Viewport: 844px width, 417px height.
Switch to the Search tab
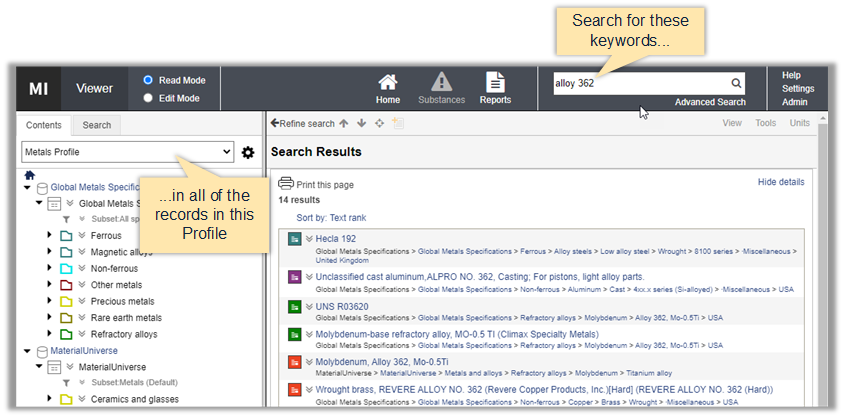click(x=97, y=125)
